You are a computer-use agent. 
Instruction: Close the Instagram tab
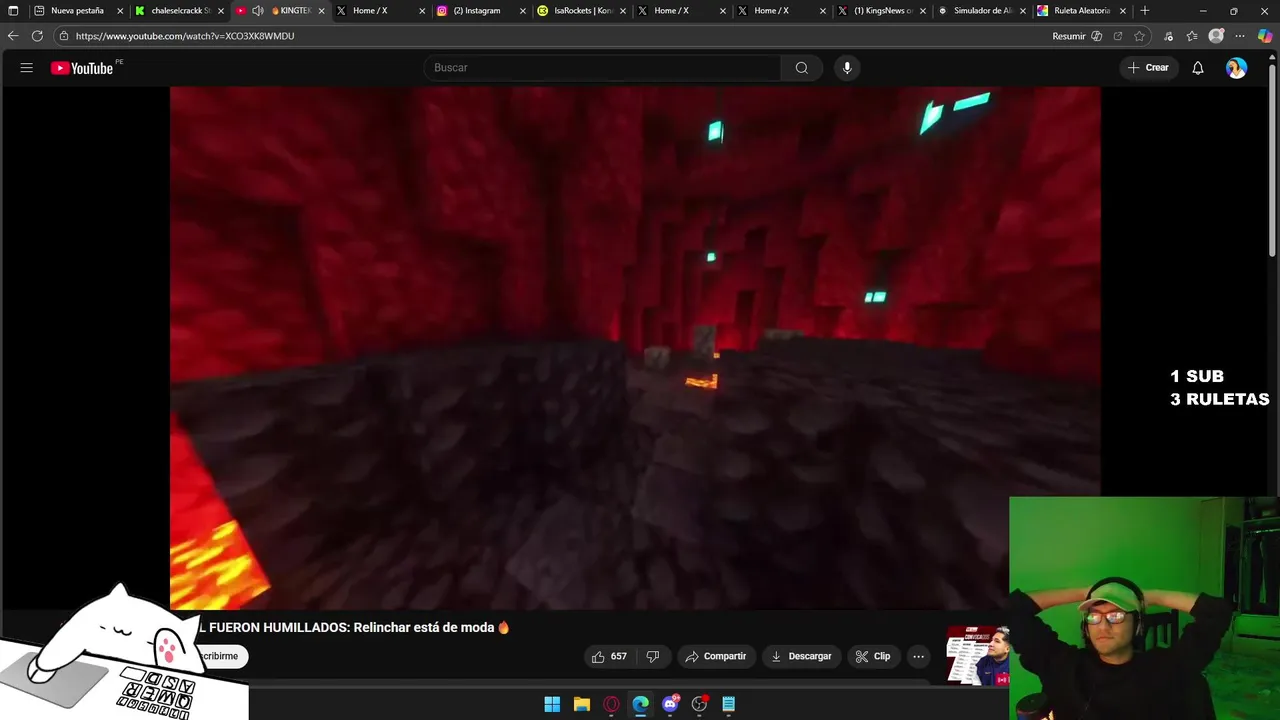coord(522,11)
